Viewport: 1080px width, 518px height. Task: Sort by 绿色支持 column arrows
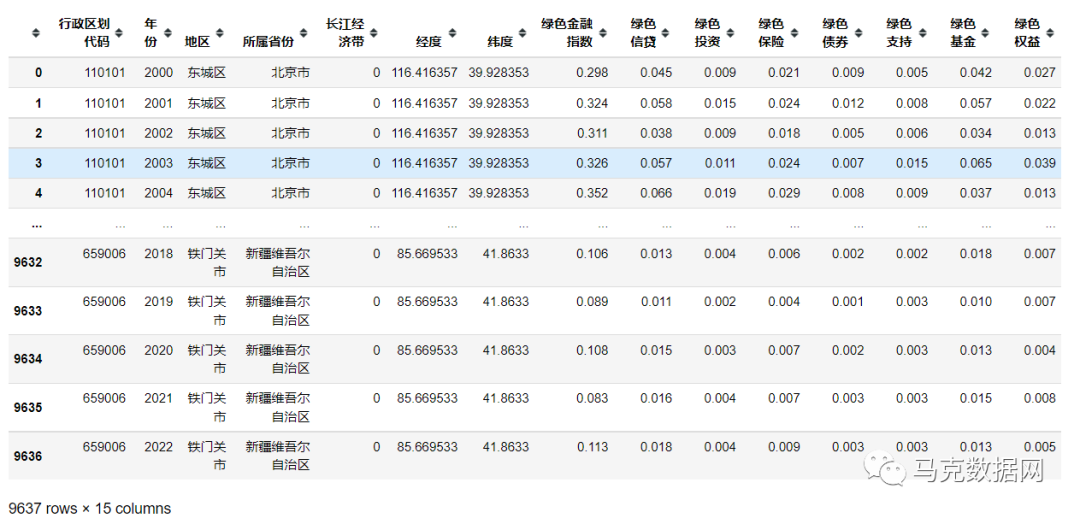point(922,32)
